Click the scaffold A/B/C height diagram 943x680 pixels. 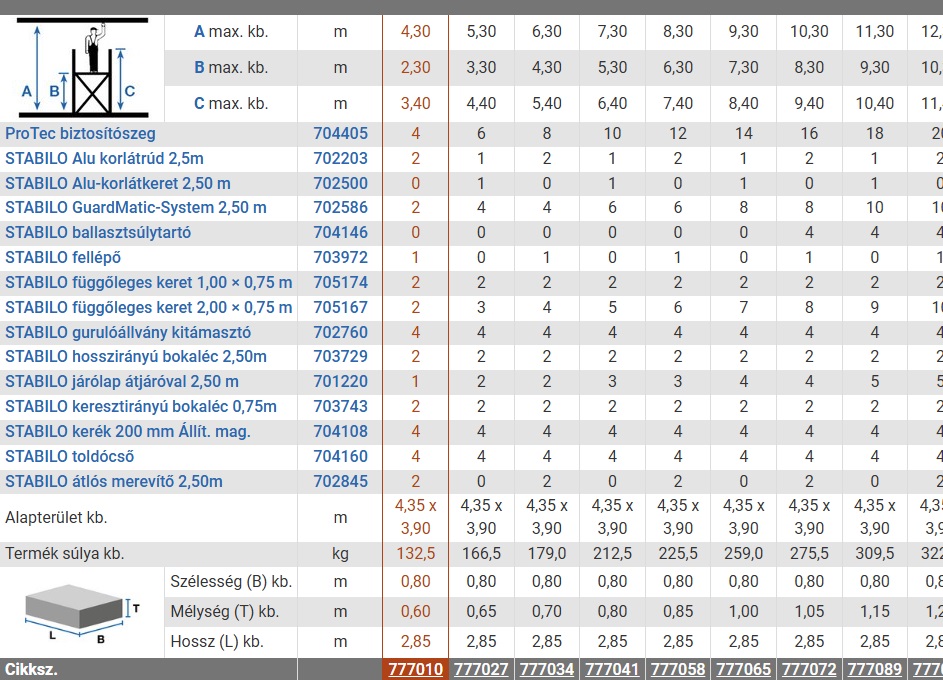click(x=82, y=68)
